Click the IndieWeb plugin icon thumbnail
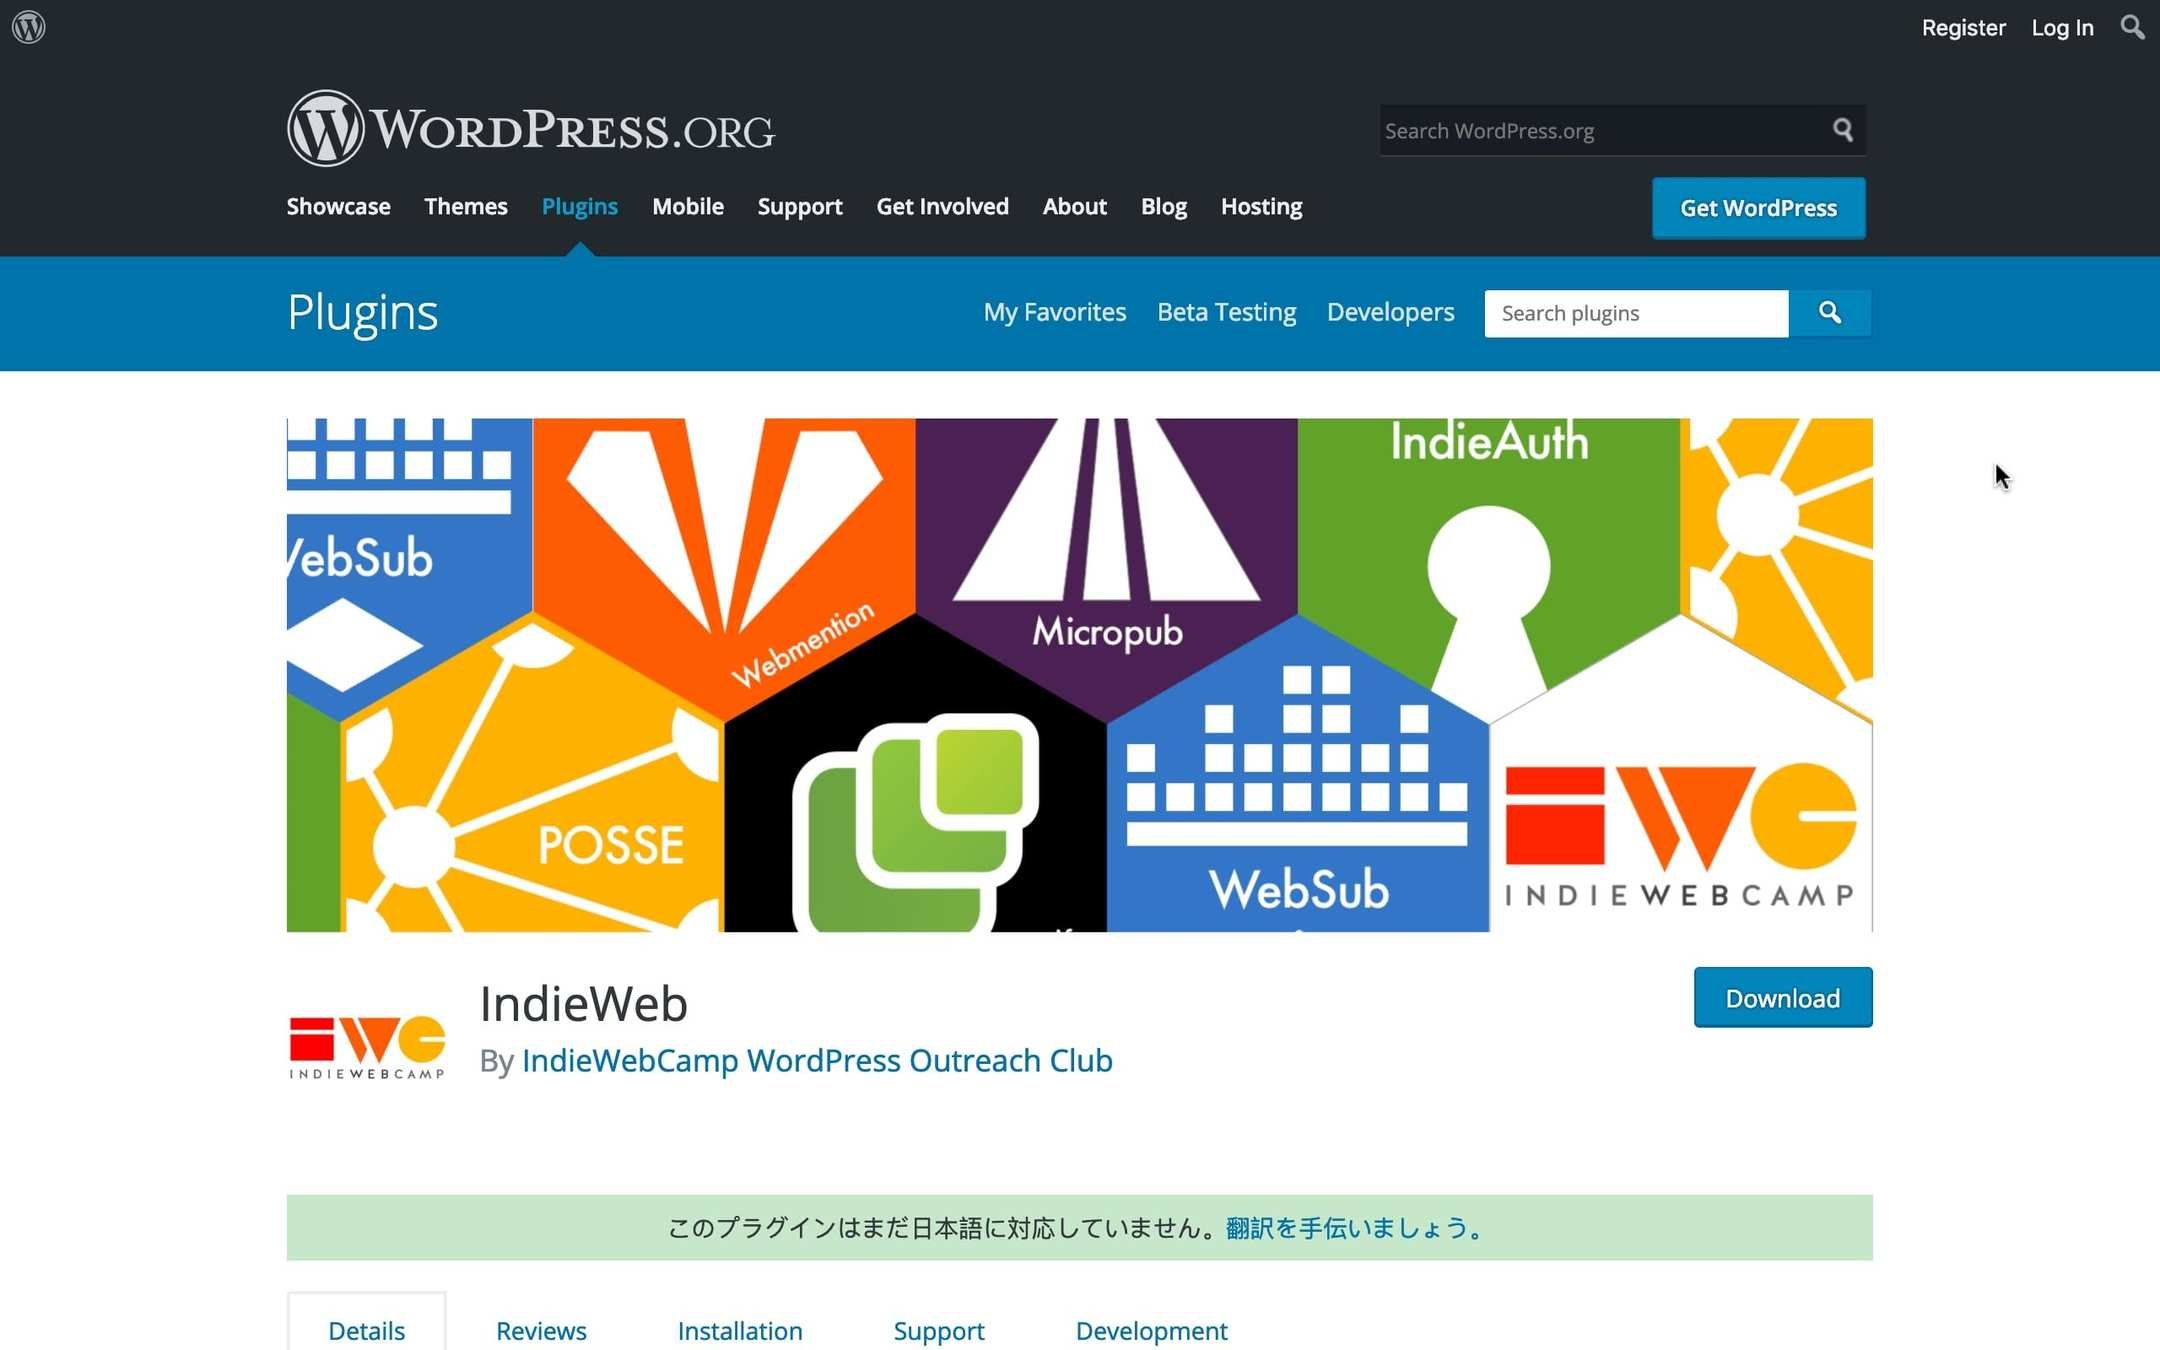 [x=366, y=1045]
